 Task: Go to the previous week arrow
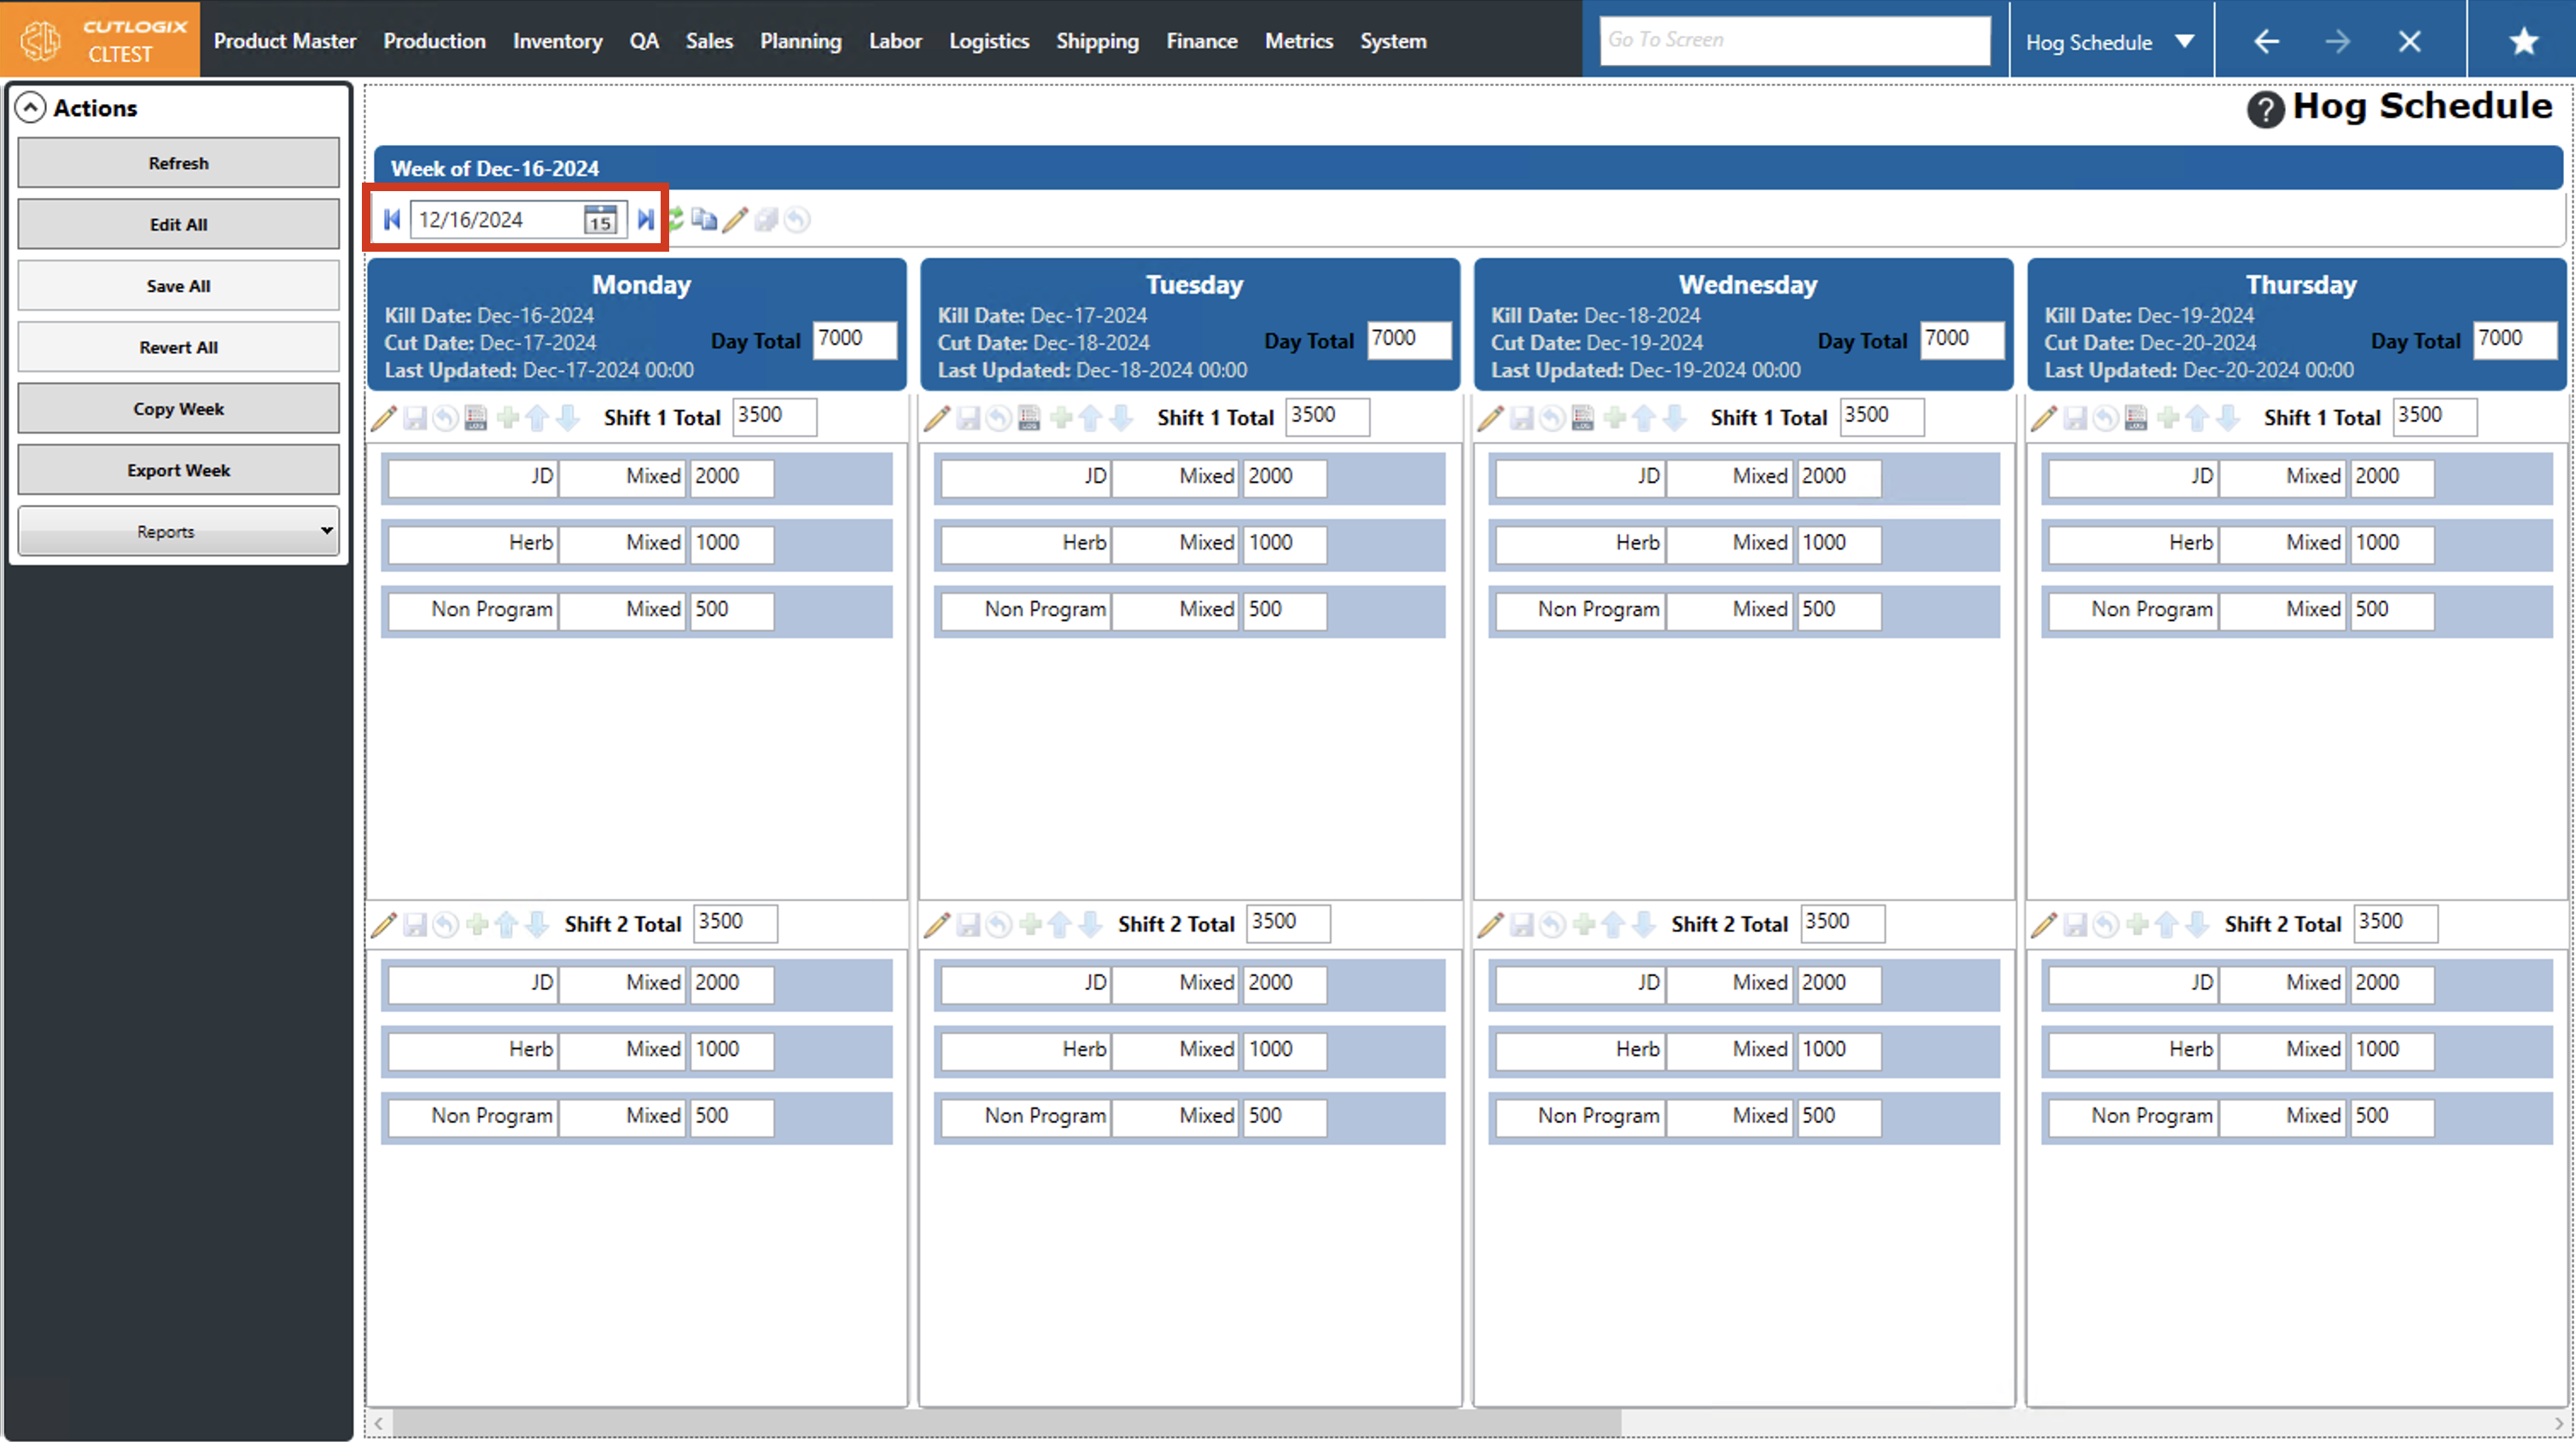[392, 220]
